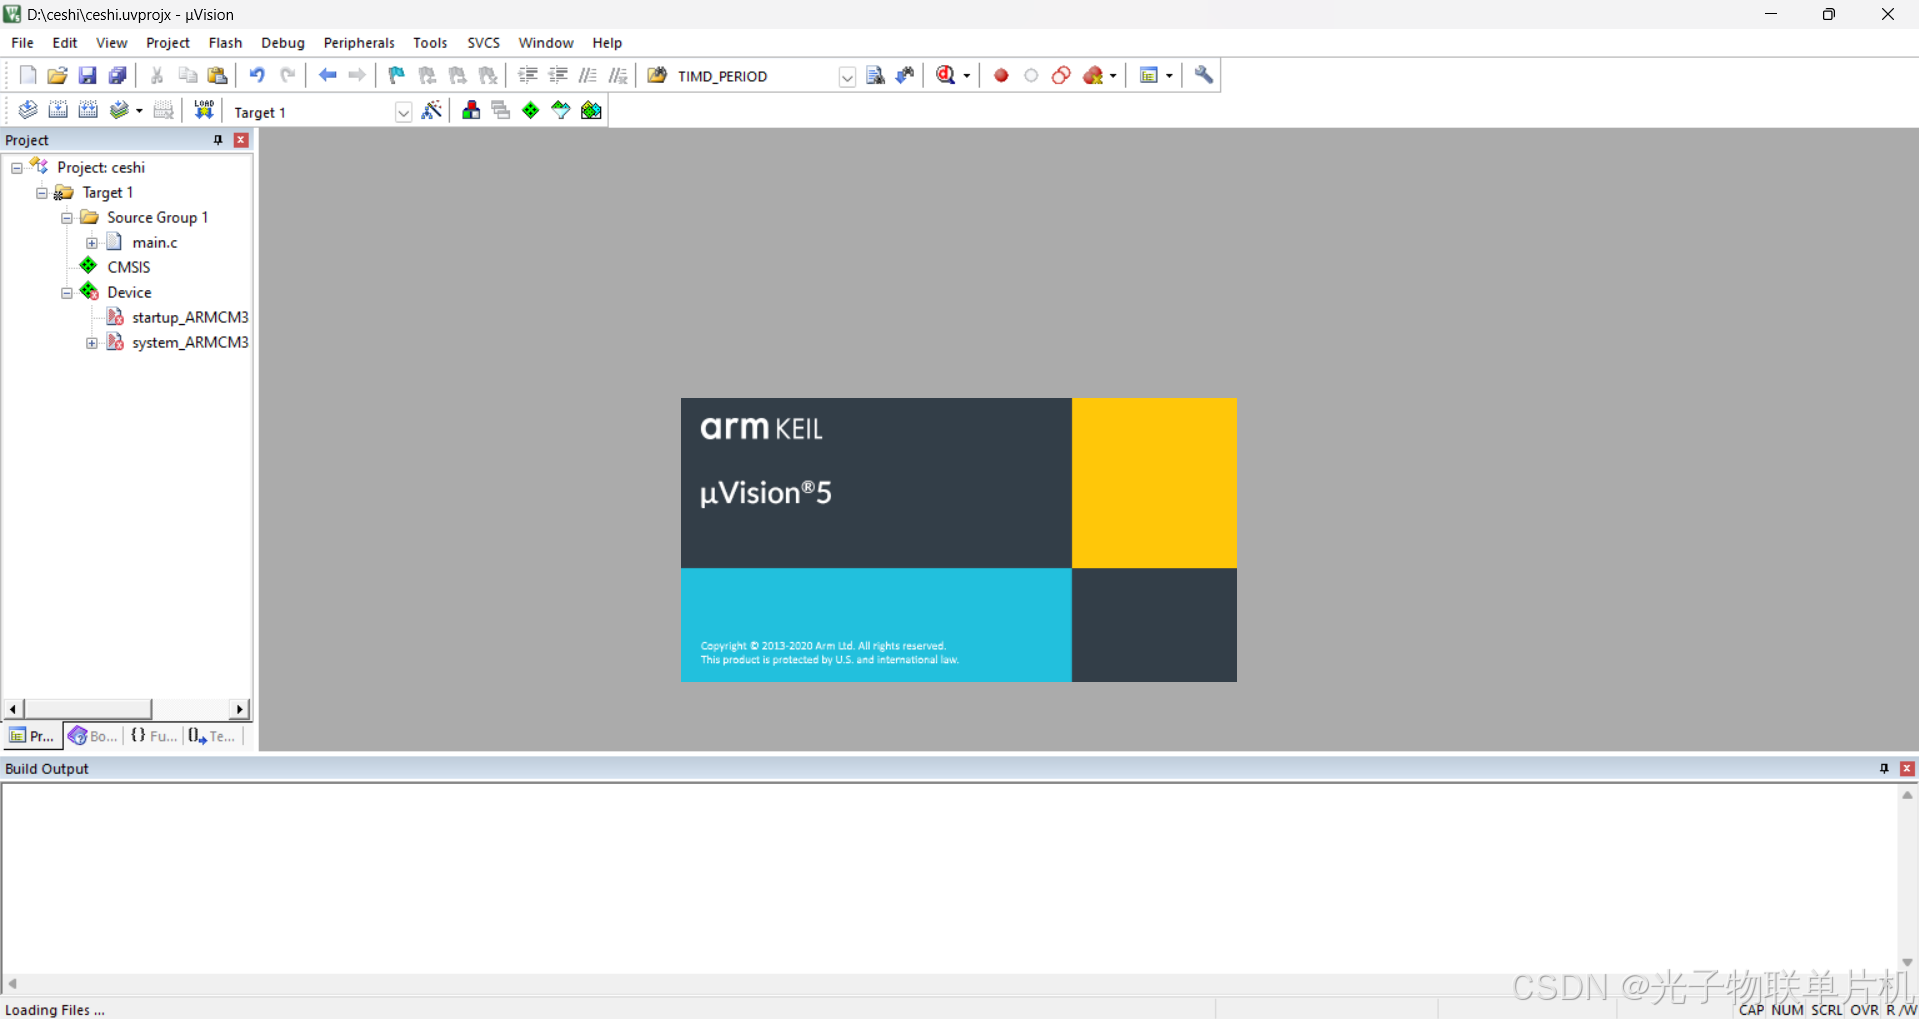Build the target files
Image resolution: width=1919 pixels, height=1019 pixels.
pos(58,110)
